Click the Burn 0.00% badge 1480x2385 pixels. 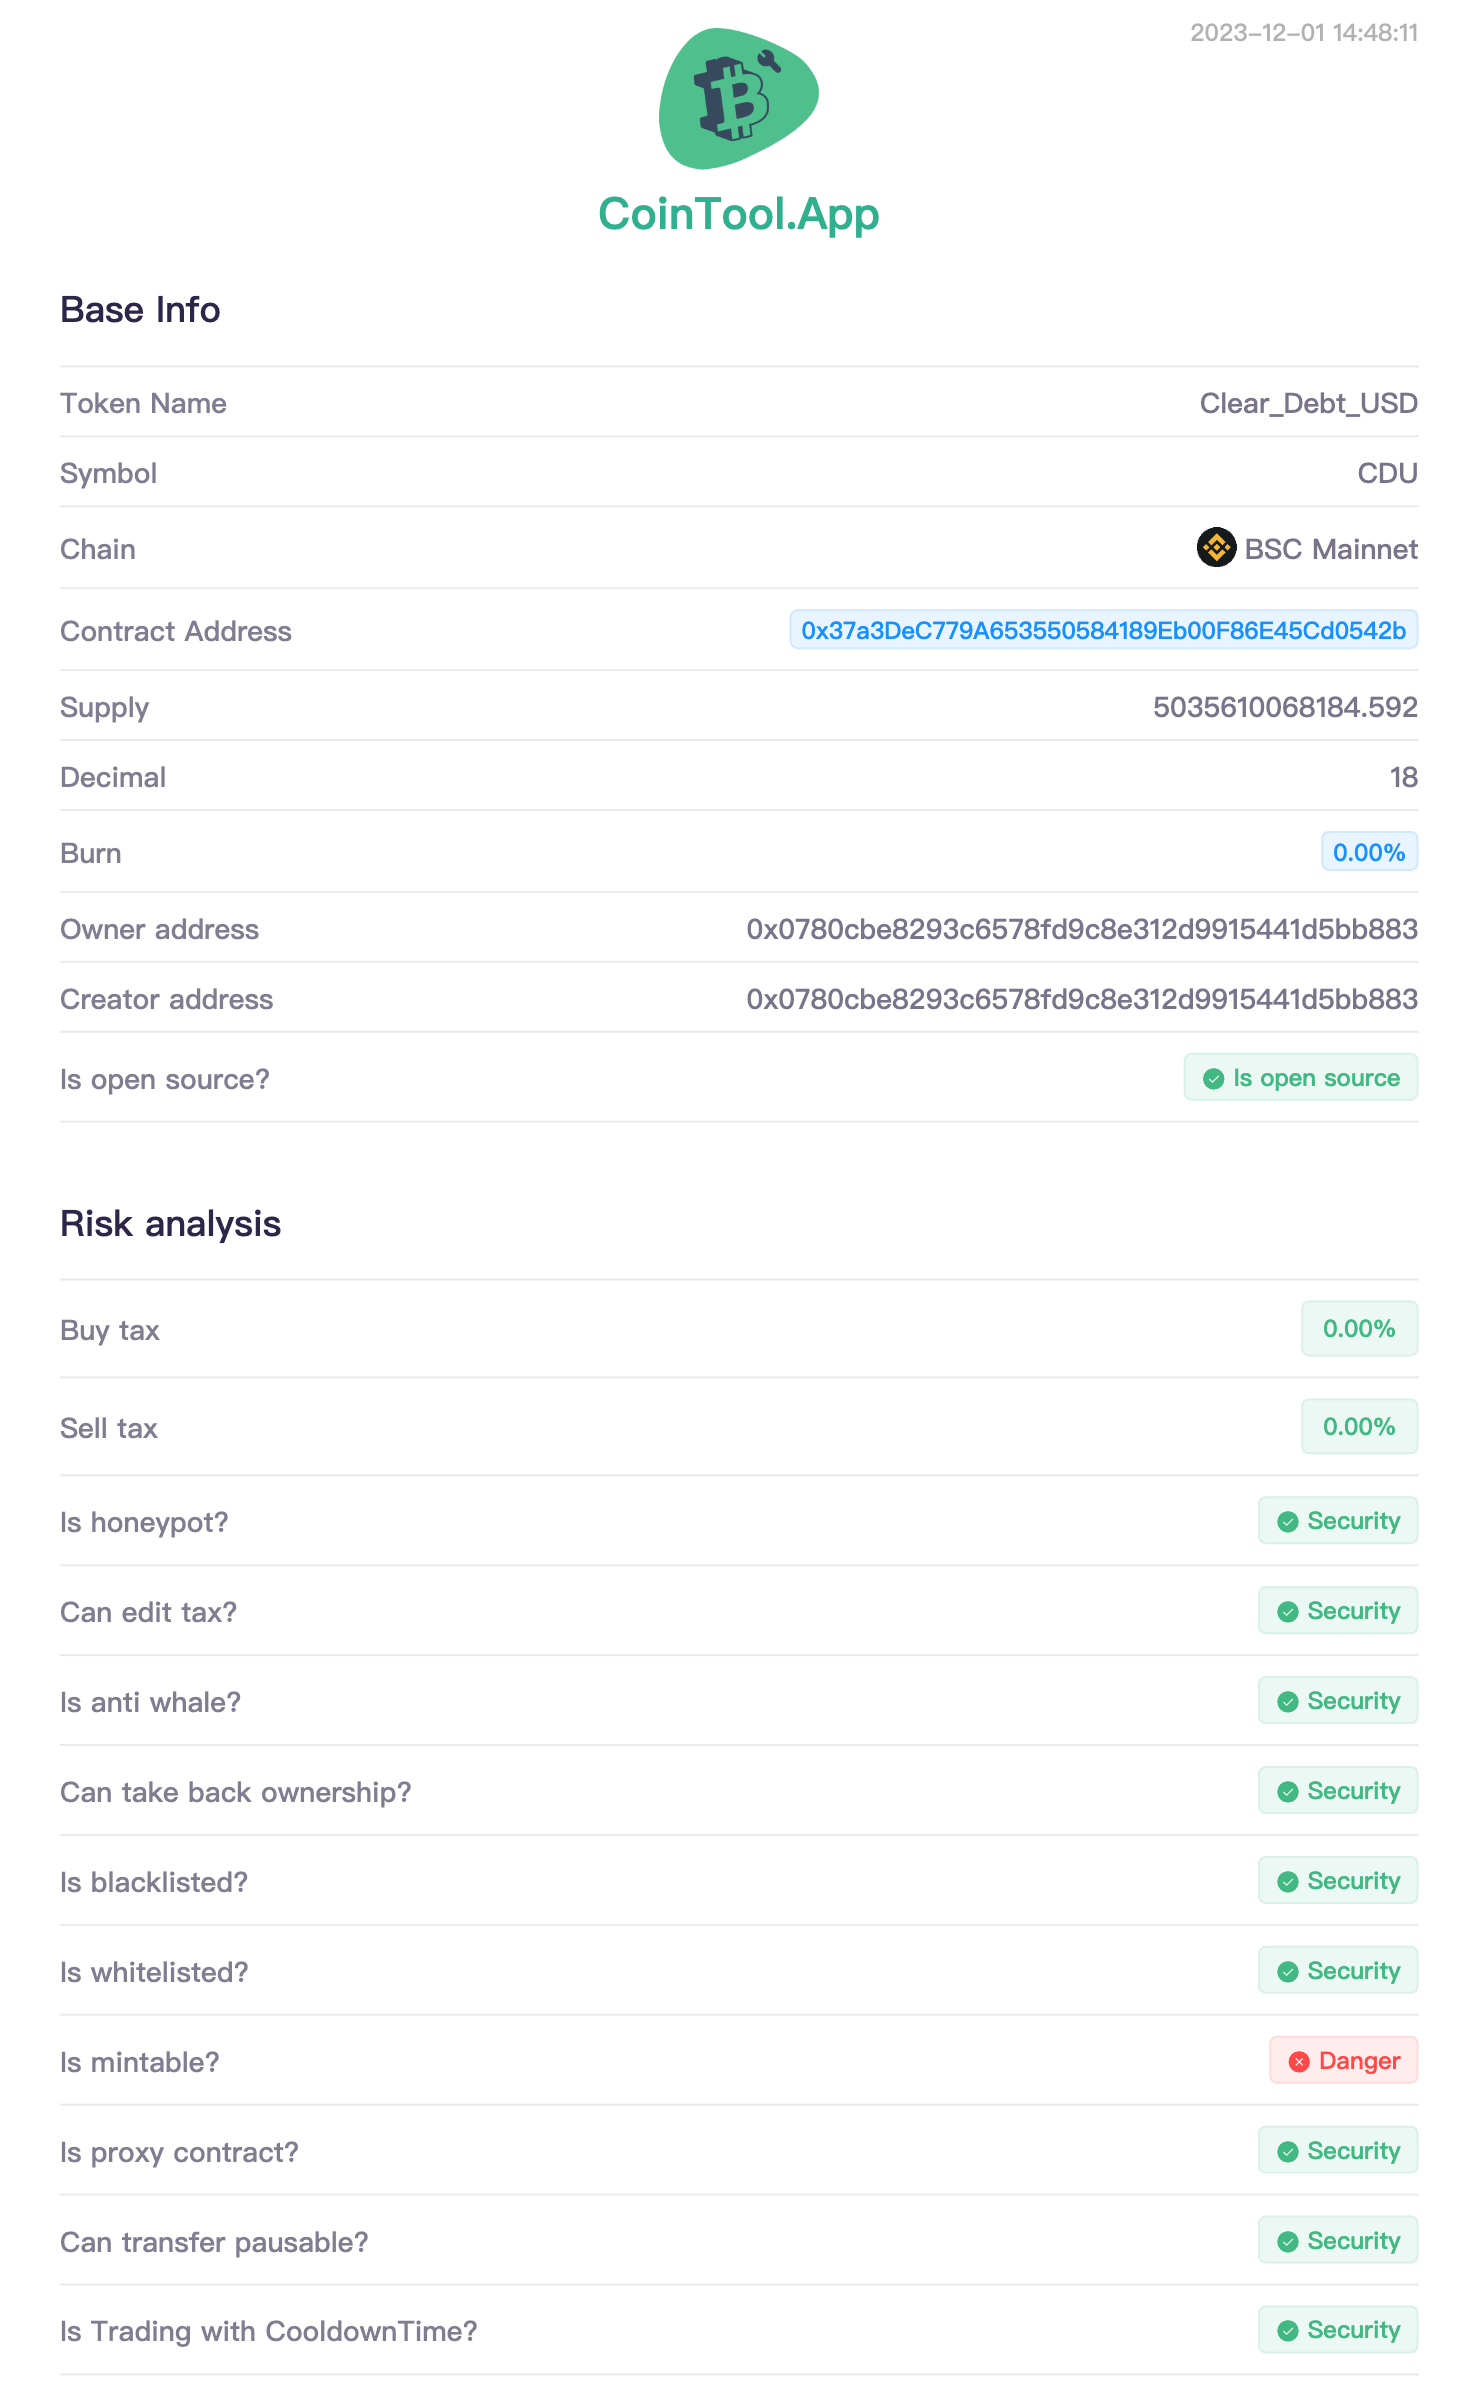(x=1368, y=853)
